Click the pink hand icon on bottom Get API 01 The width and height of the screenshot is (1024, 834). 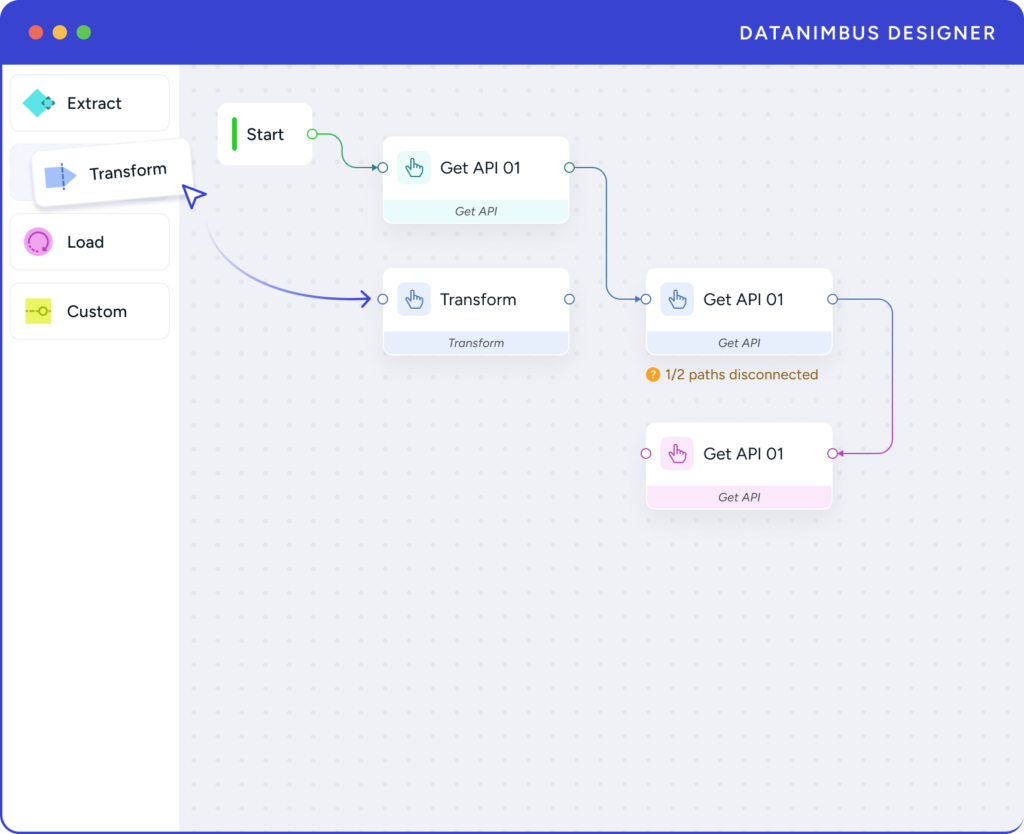pyautogui.click(x=677, y=454)
